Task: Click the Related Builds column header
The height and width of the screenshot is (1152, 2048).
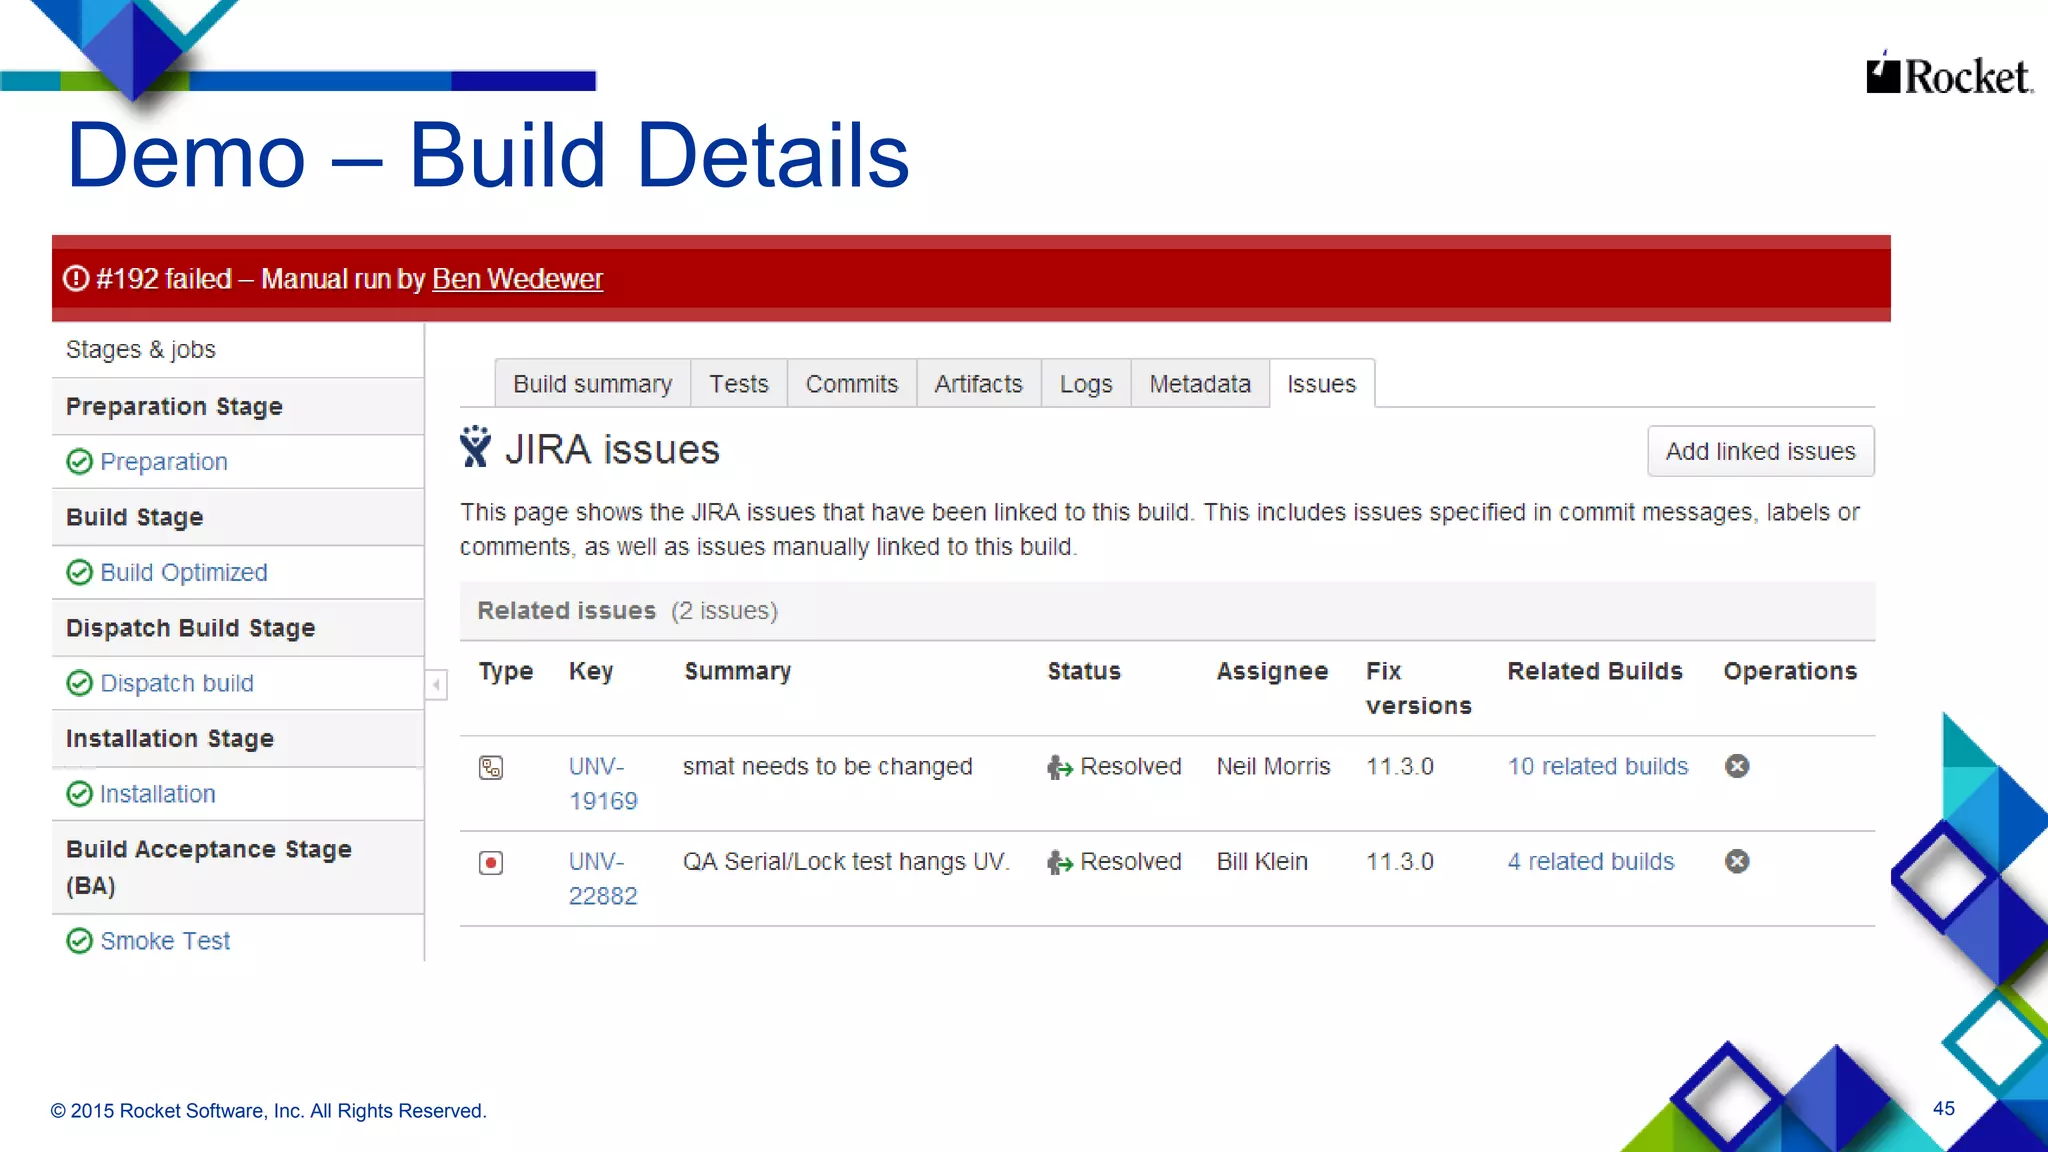Action: (1595, 672)
